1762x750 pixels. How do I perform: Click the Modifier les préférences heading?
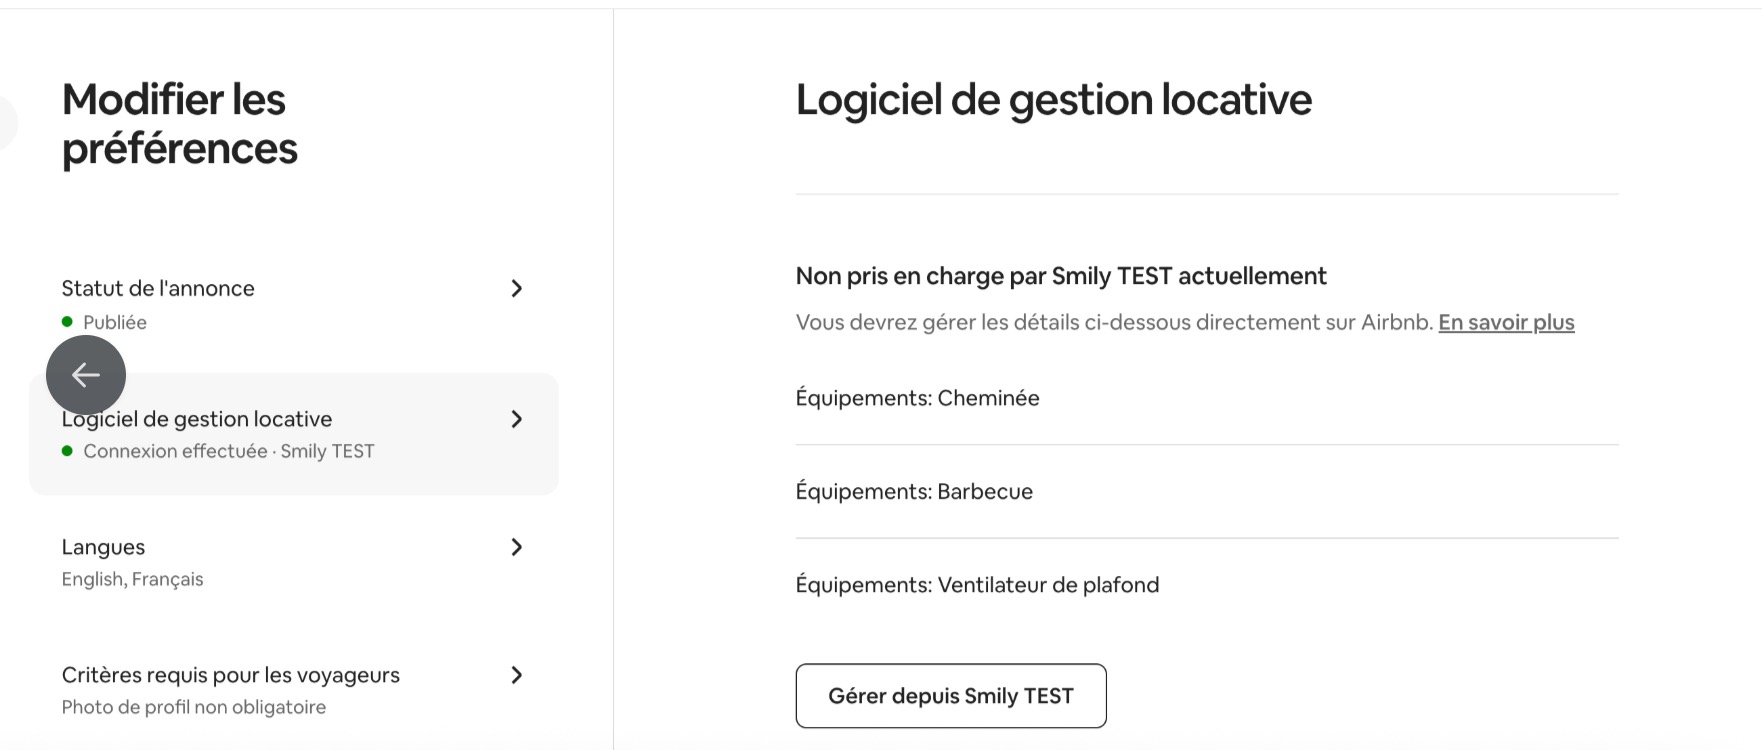coord(179,124)
